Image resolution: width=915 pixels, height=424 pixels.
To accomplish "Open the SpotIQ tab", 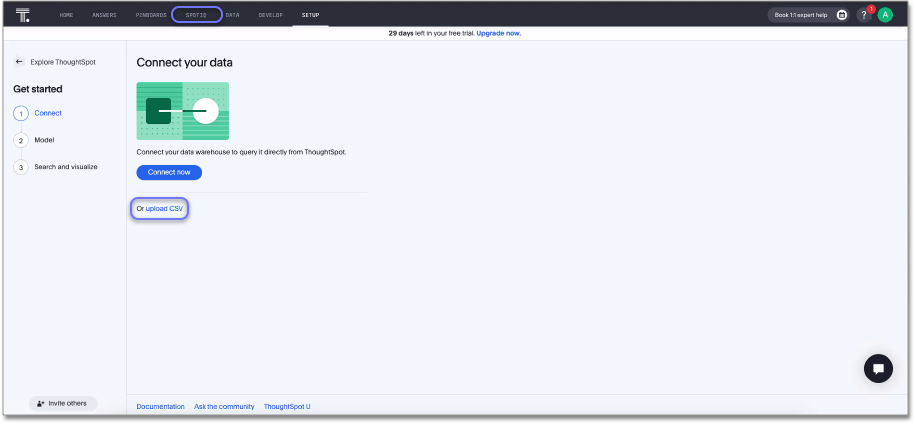I will (x=196, y=15).
